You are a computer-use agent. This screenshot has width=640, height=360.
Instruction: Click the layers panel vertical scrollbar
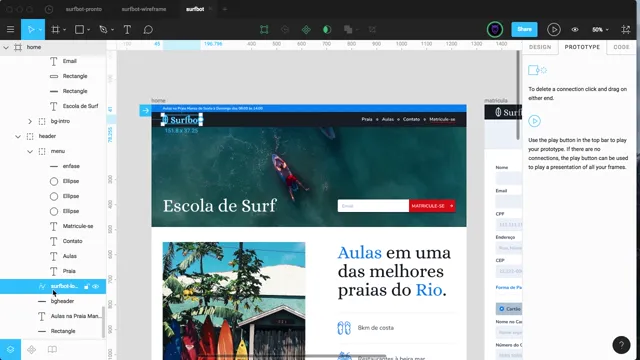tap(103, 322)
